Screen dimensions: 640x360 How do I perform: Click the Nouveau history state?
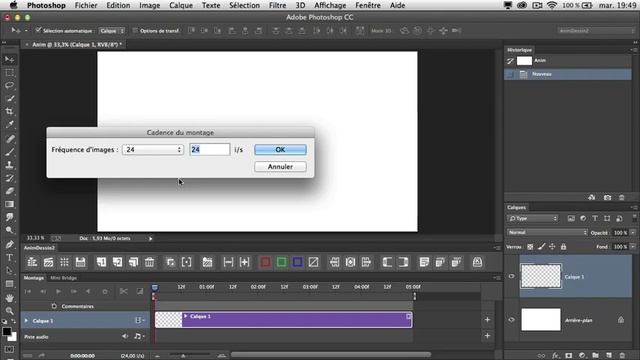tap(568, 74)
